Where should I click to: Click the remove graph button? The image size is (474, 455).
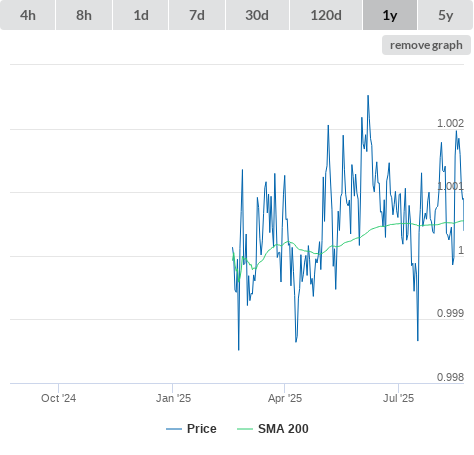pyautogui.click(x=426, y=45)
